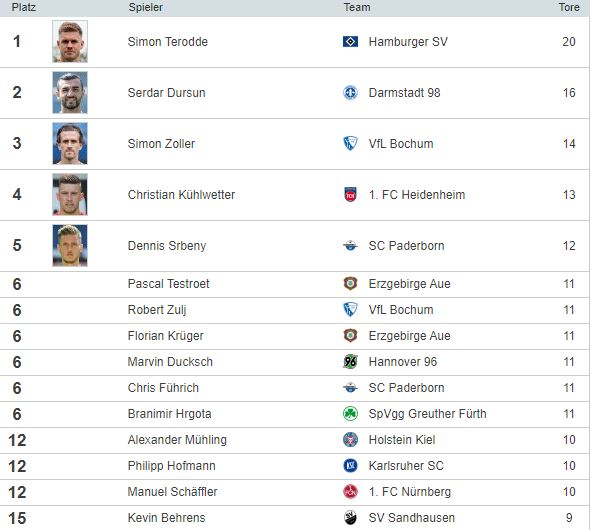Open Dennis Srbeny's player photo
The height and width of the screenshot is (530, 592).
pos(70,245)
